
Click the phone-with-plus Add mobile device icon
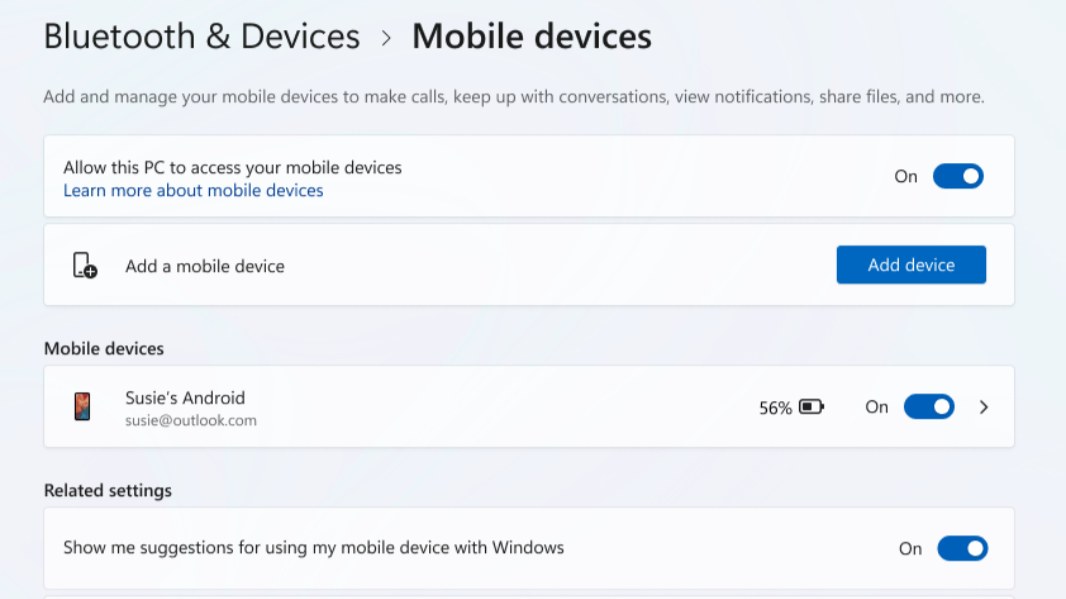84,265
